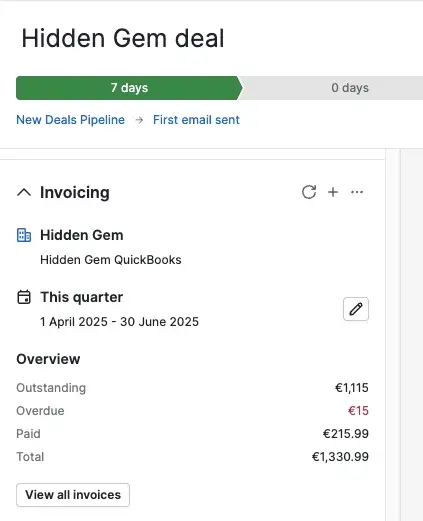Open the First email sent stage link

(x=196, y=120)
